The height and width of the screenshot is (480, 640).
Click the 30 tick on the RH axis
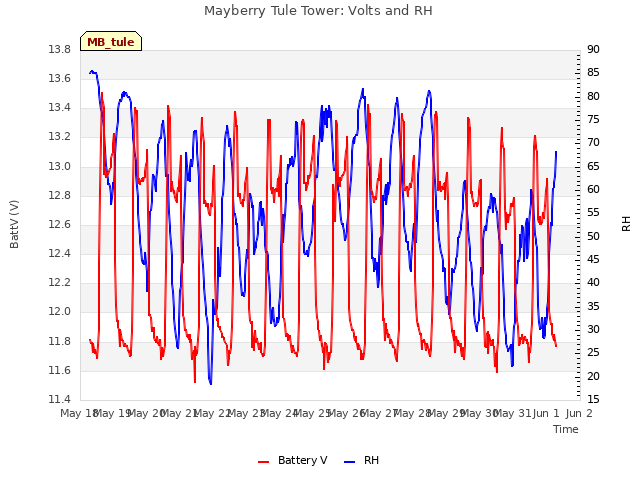click(x=593, y=329)
